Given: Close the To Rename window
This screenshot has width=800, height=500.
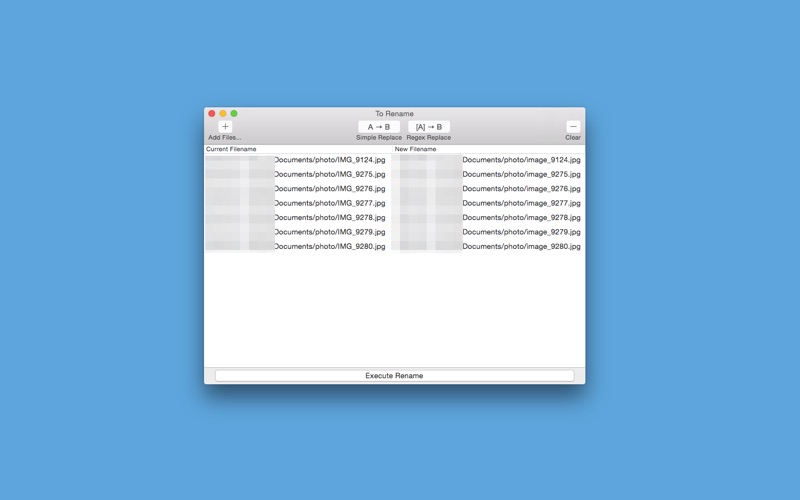Looking at the screenshot, I should (x=212, y=113).
